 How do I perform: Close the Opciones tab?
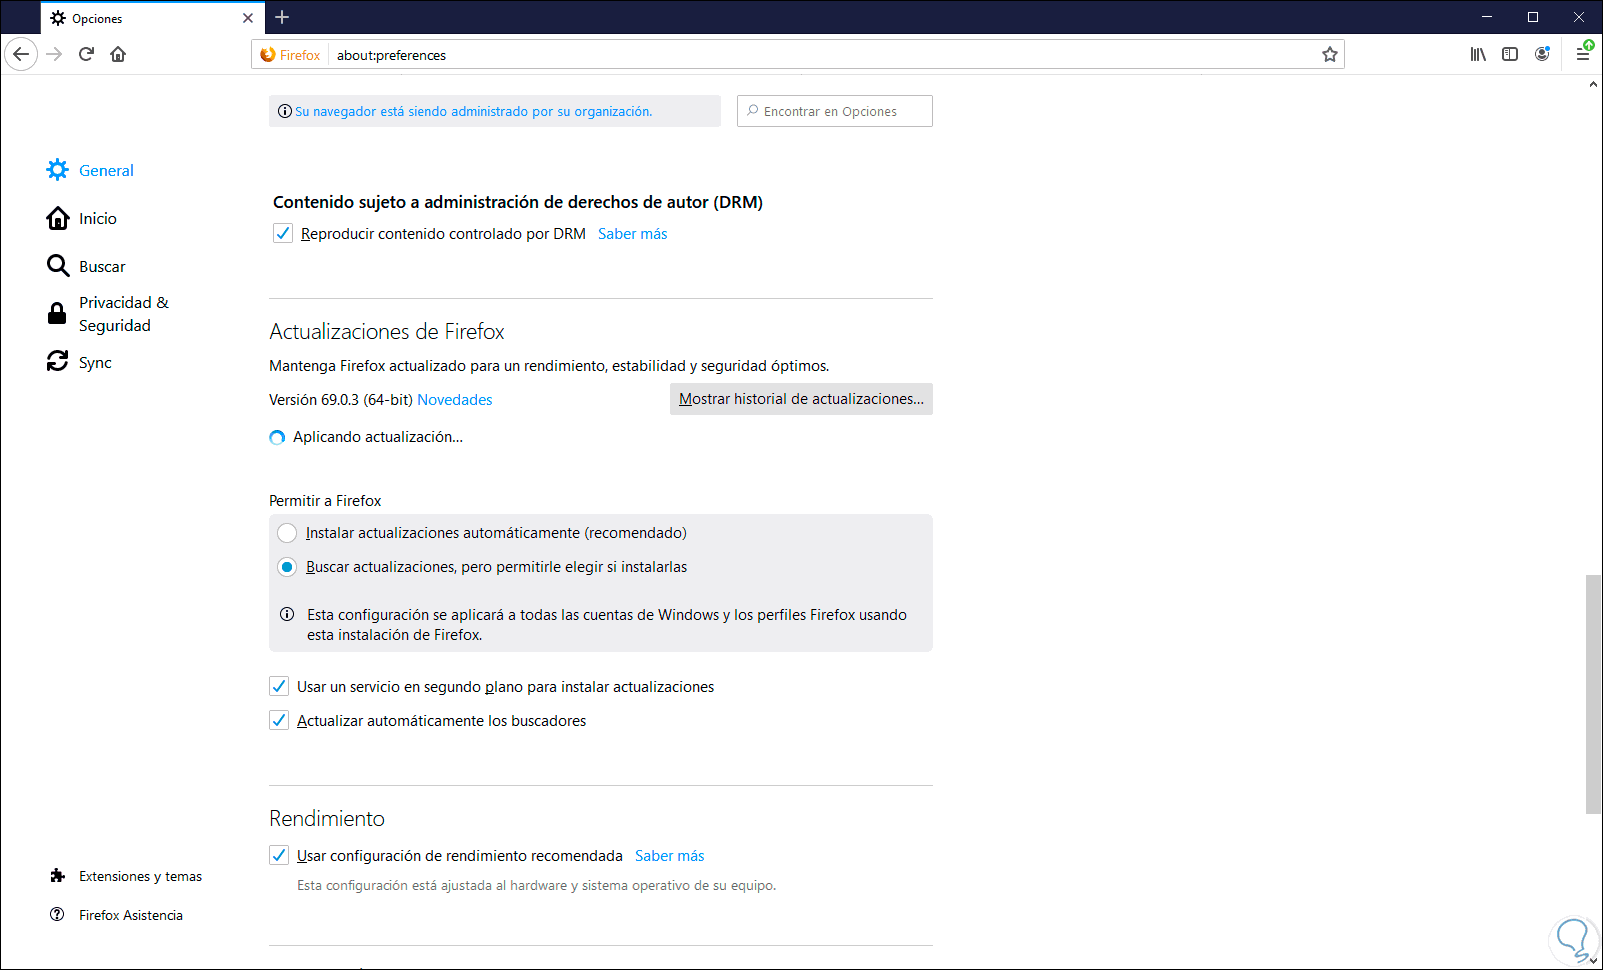click(248, 18)
